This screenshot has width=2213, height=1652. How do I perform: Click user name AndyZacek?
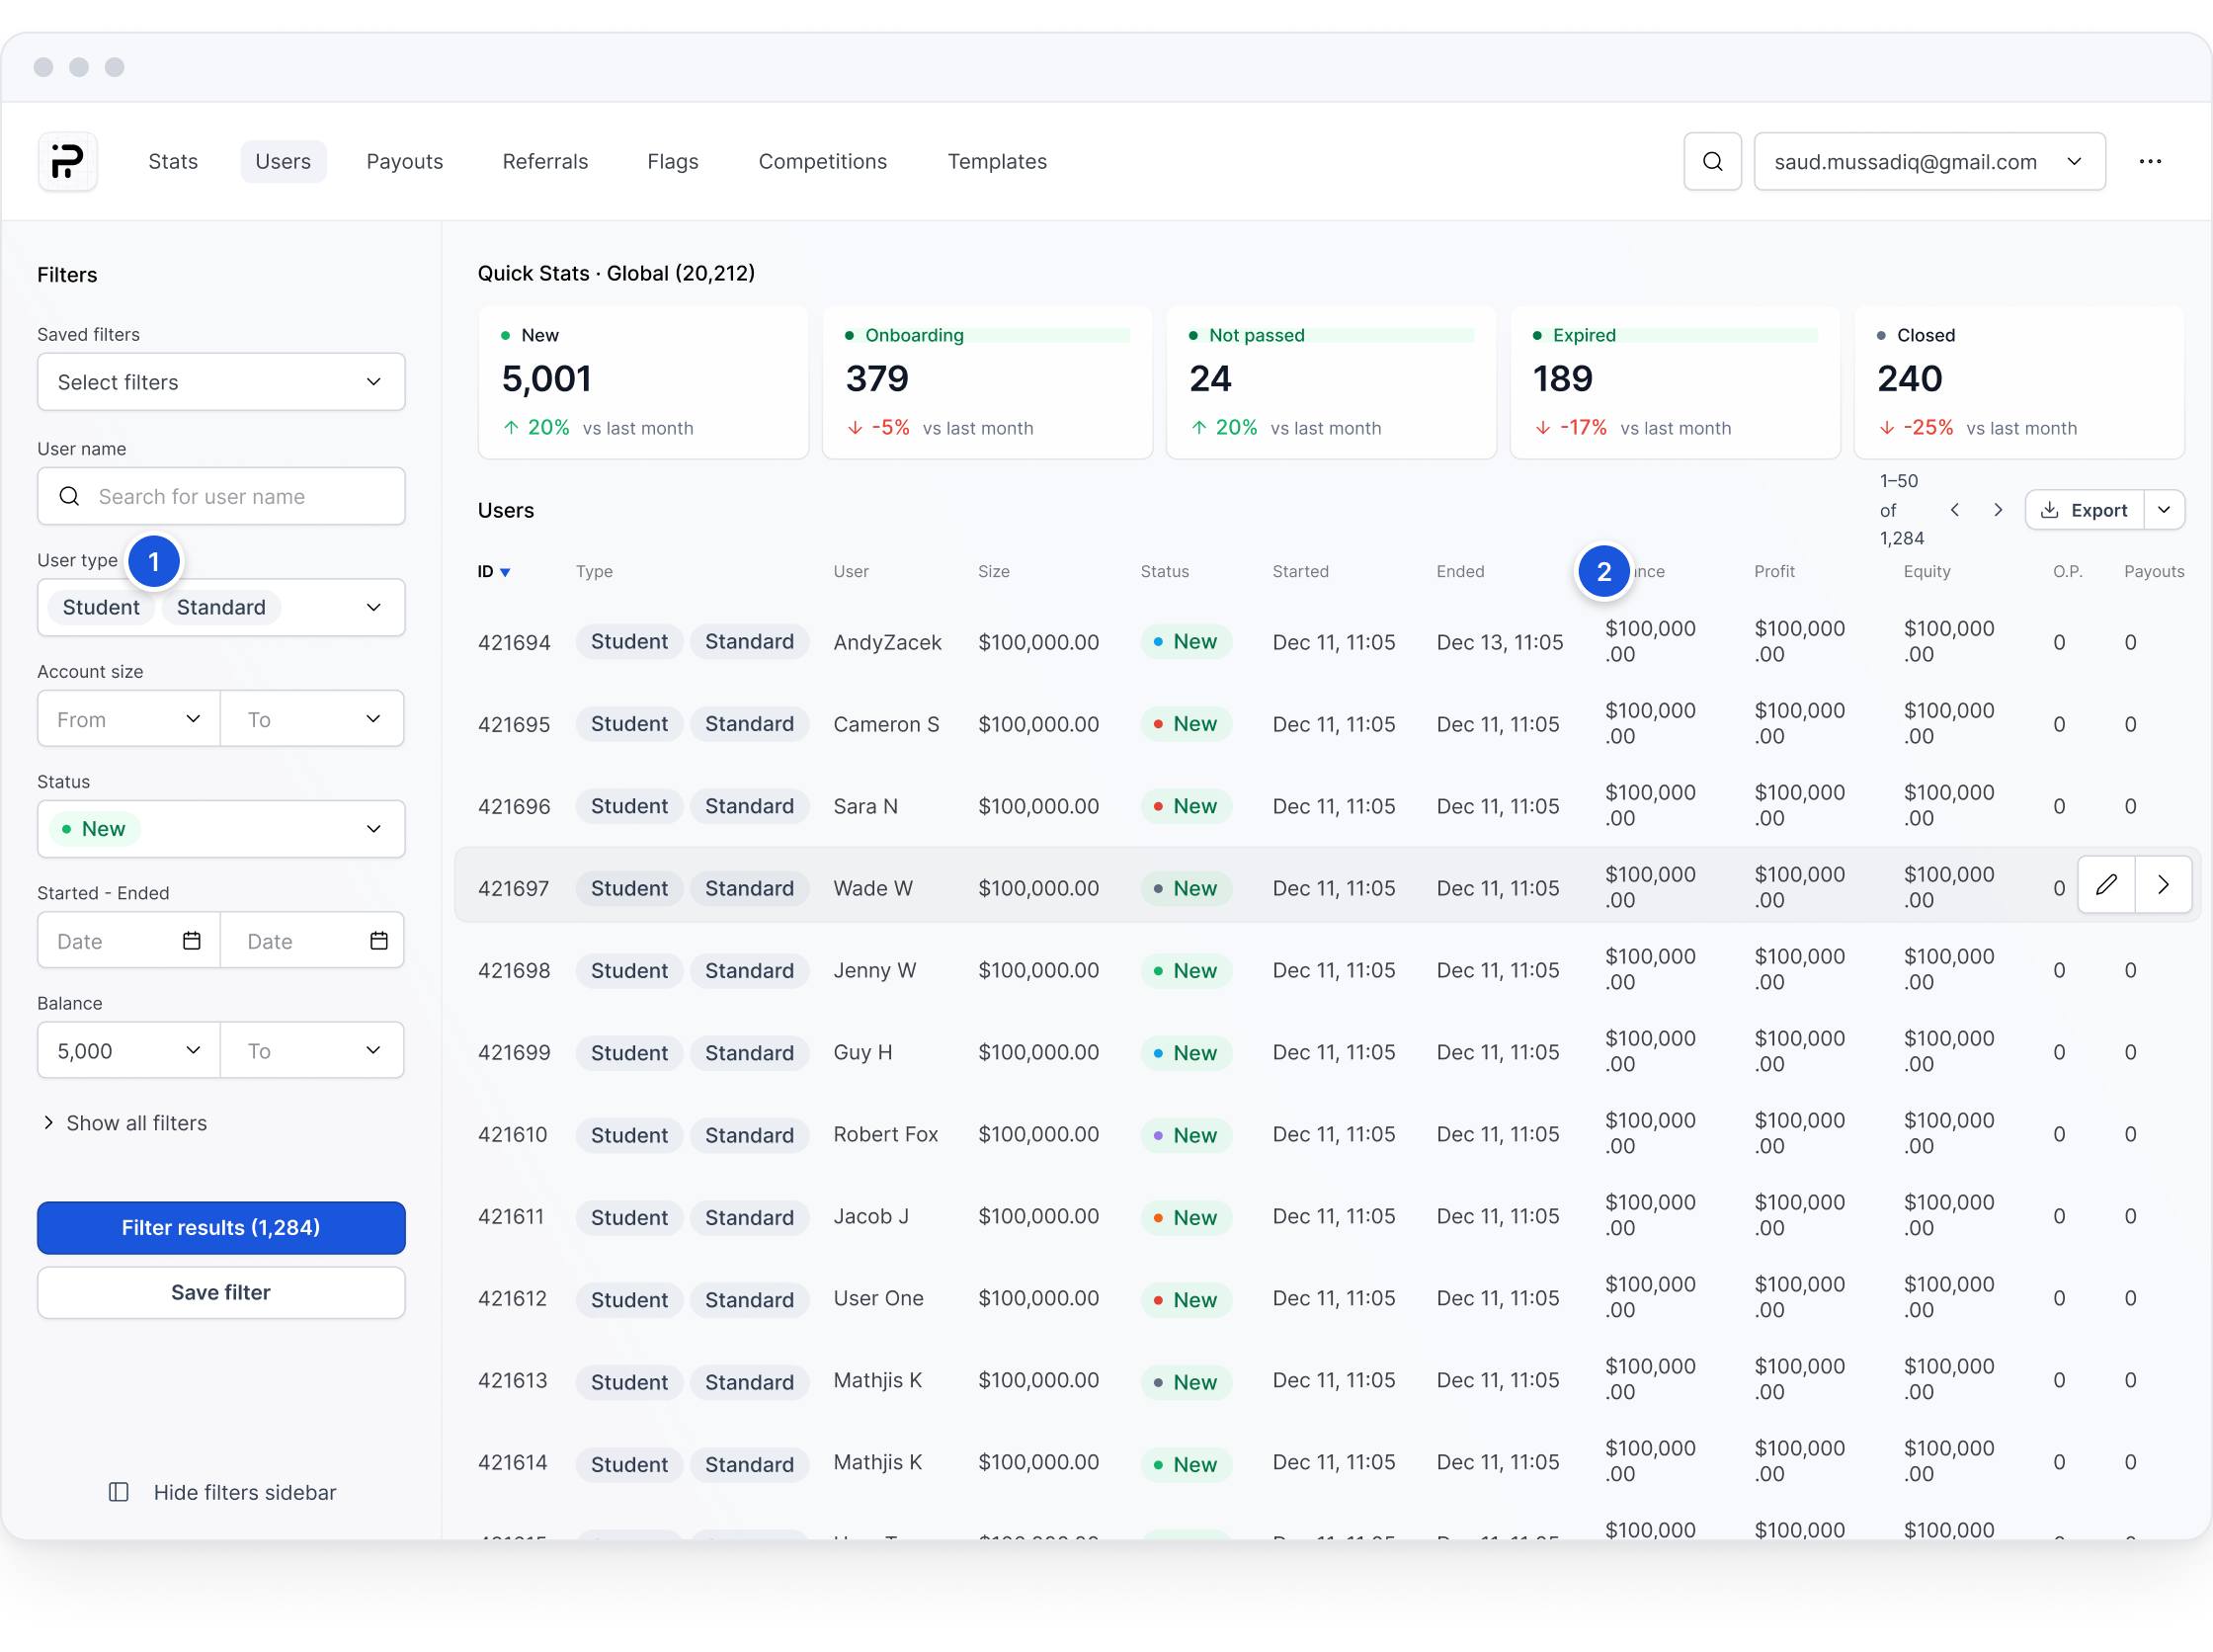(887, 642)
